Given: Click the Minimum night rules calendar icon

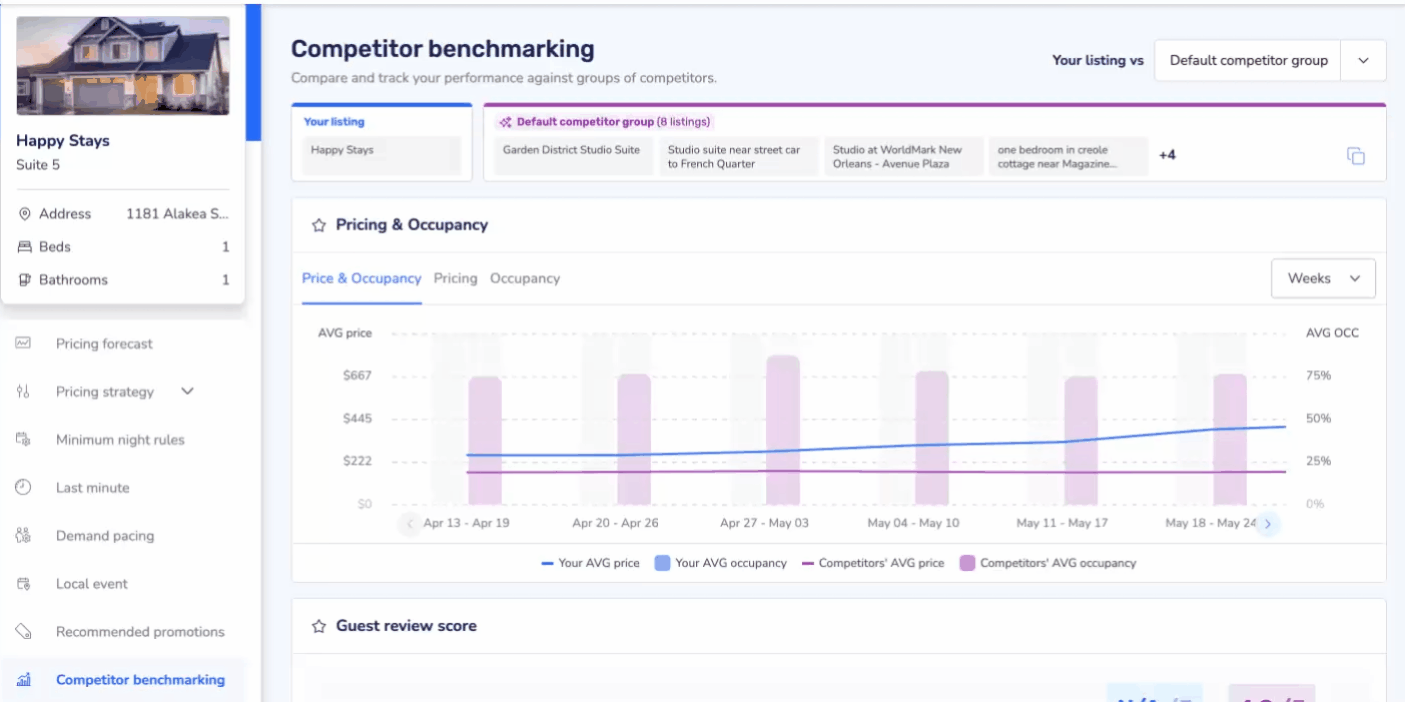Looking at the screenshot, I should pos(23,439).
